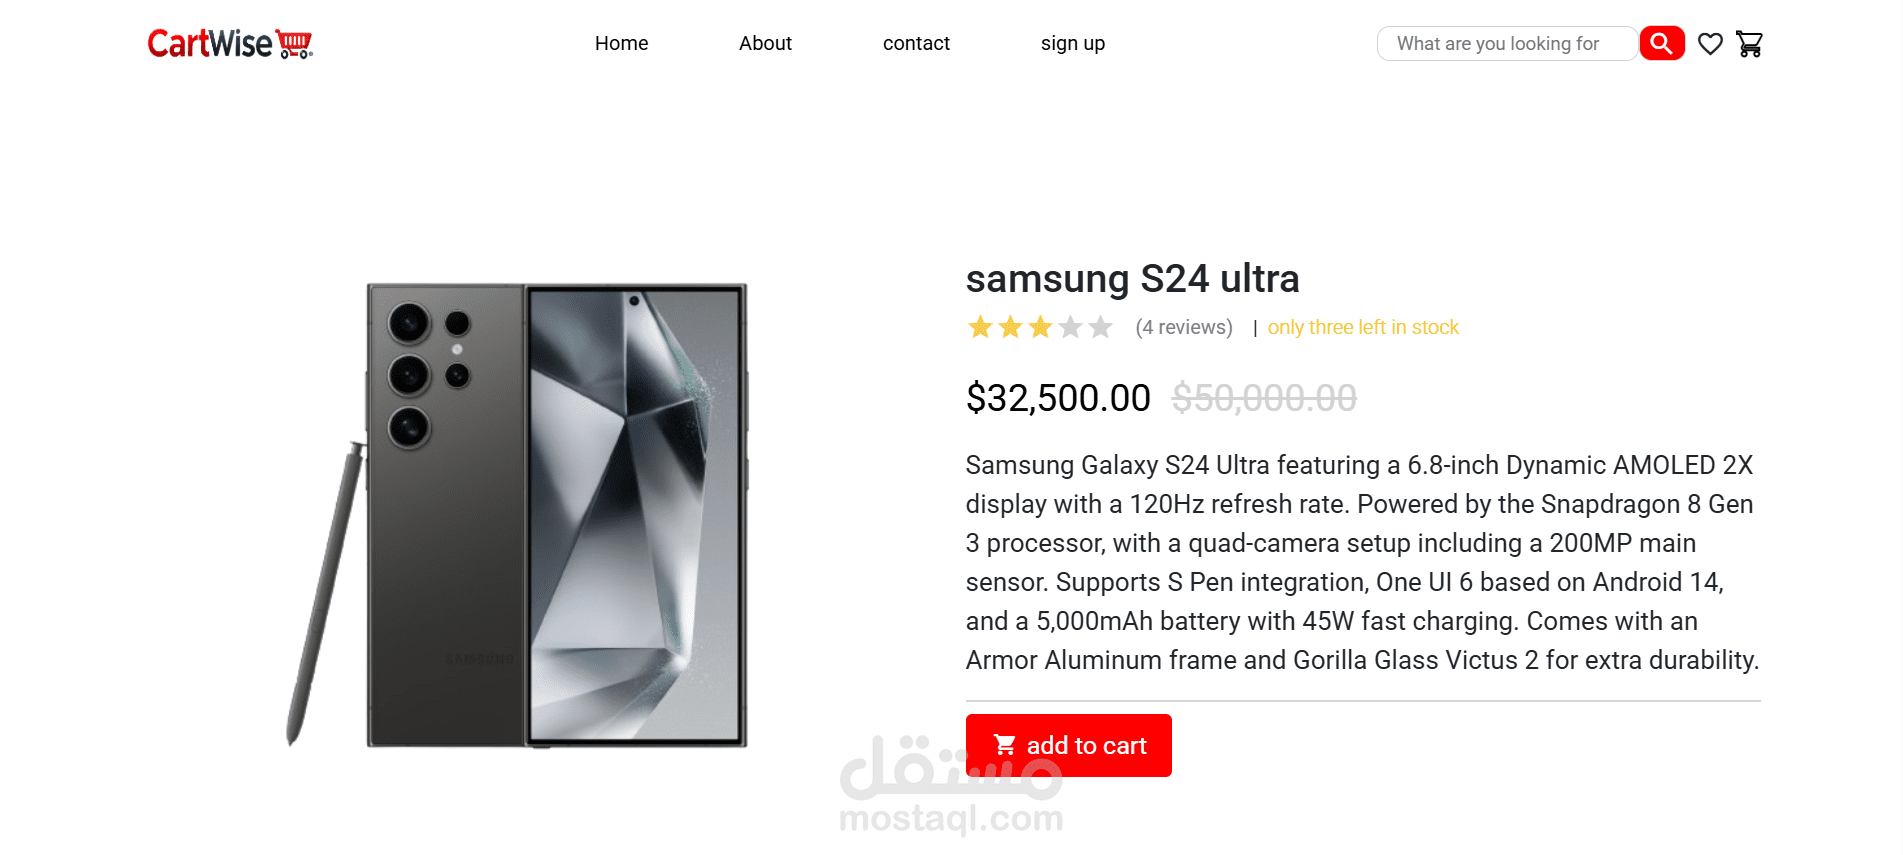Click the third rating star

click(1040, 327)
